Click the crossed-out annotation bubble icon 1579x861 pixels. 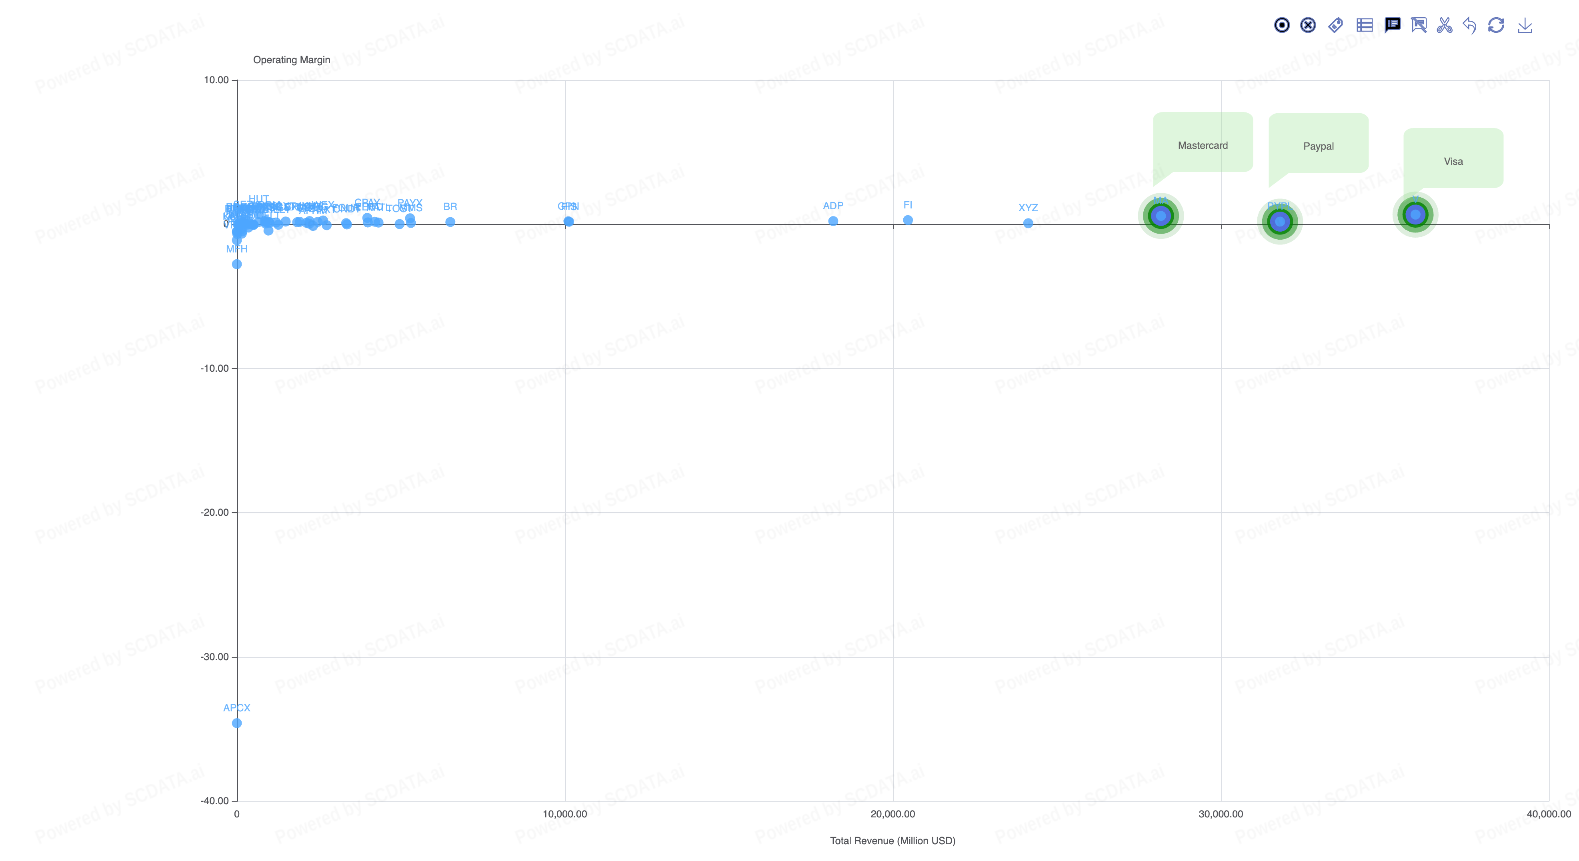point(1419,25)
